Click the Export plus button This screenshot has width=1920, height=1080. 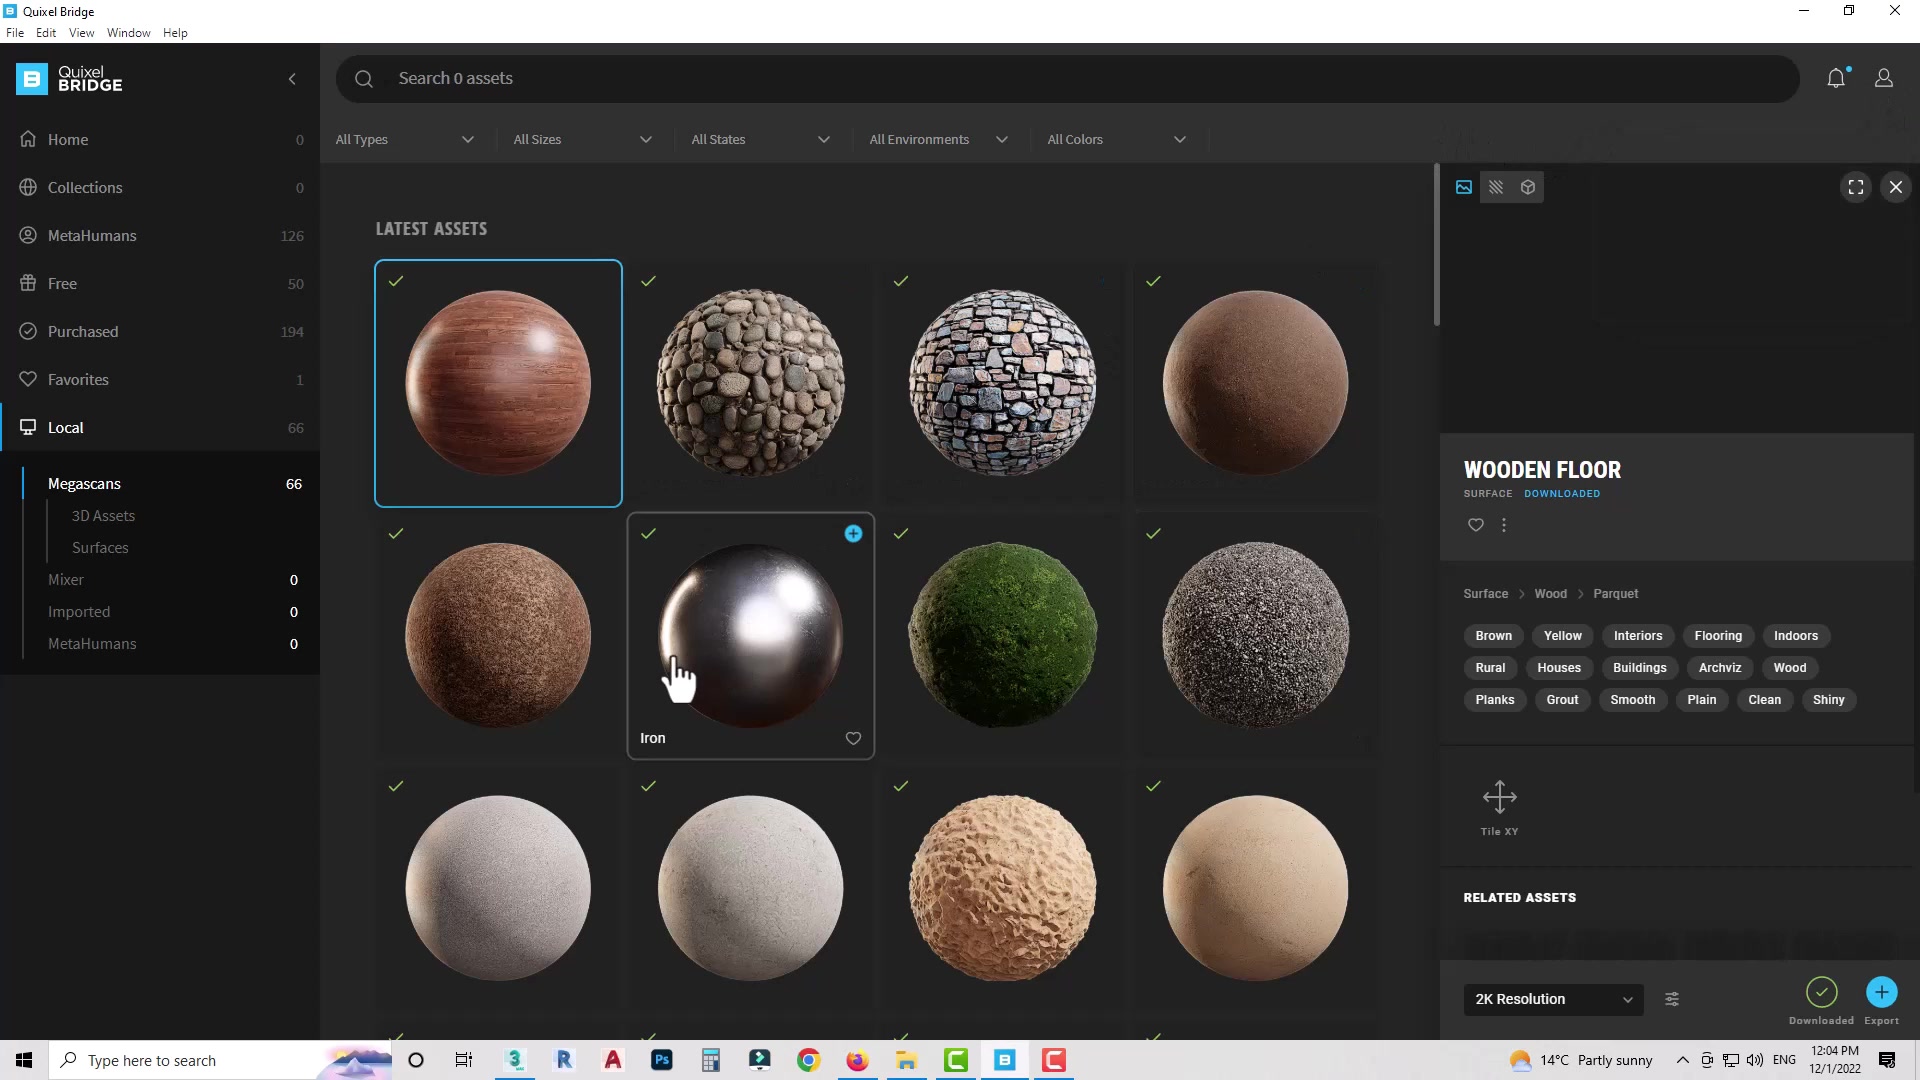(1881, 992)
